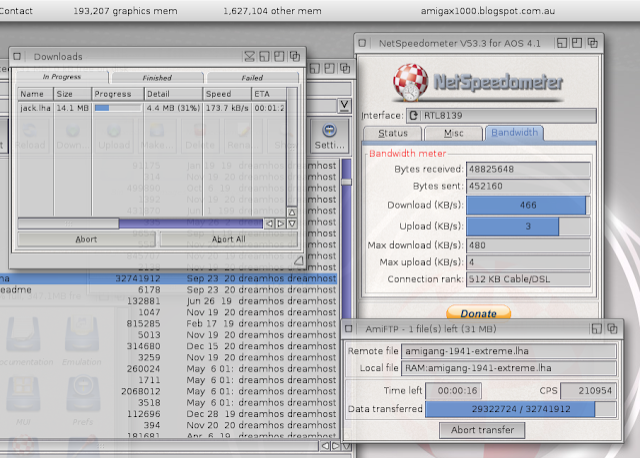
Task: Click the Bytes sent field
Action: pos(528,187)
